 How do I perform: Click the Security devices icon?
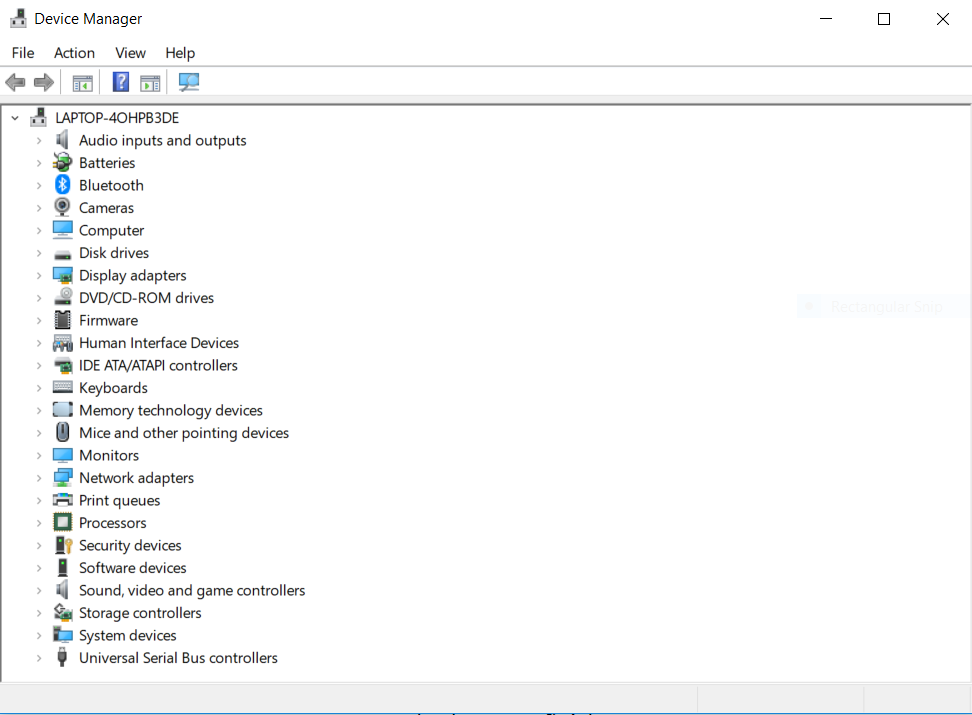tap(62, 545)
